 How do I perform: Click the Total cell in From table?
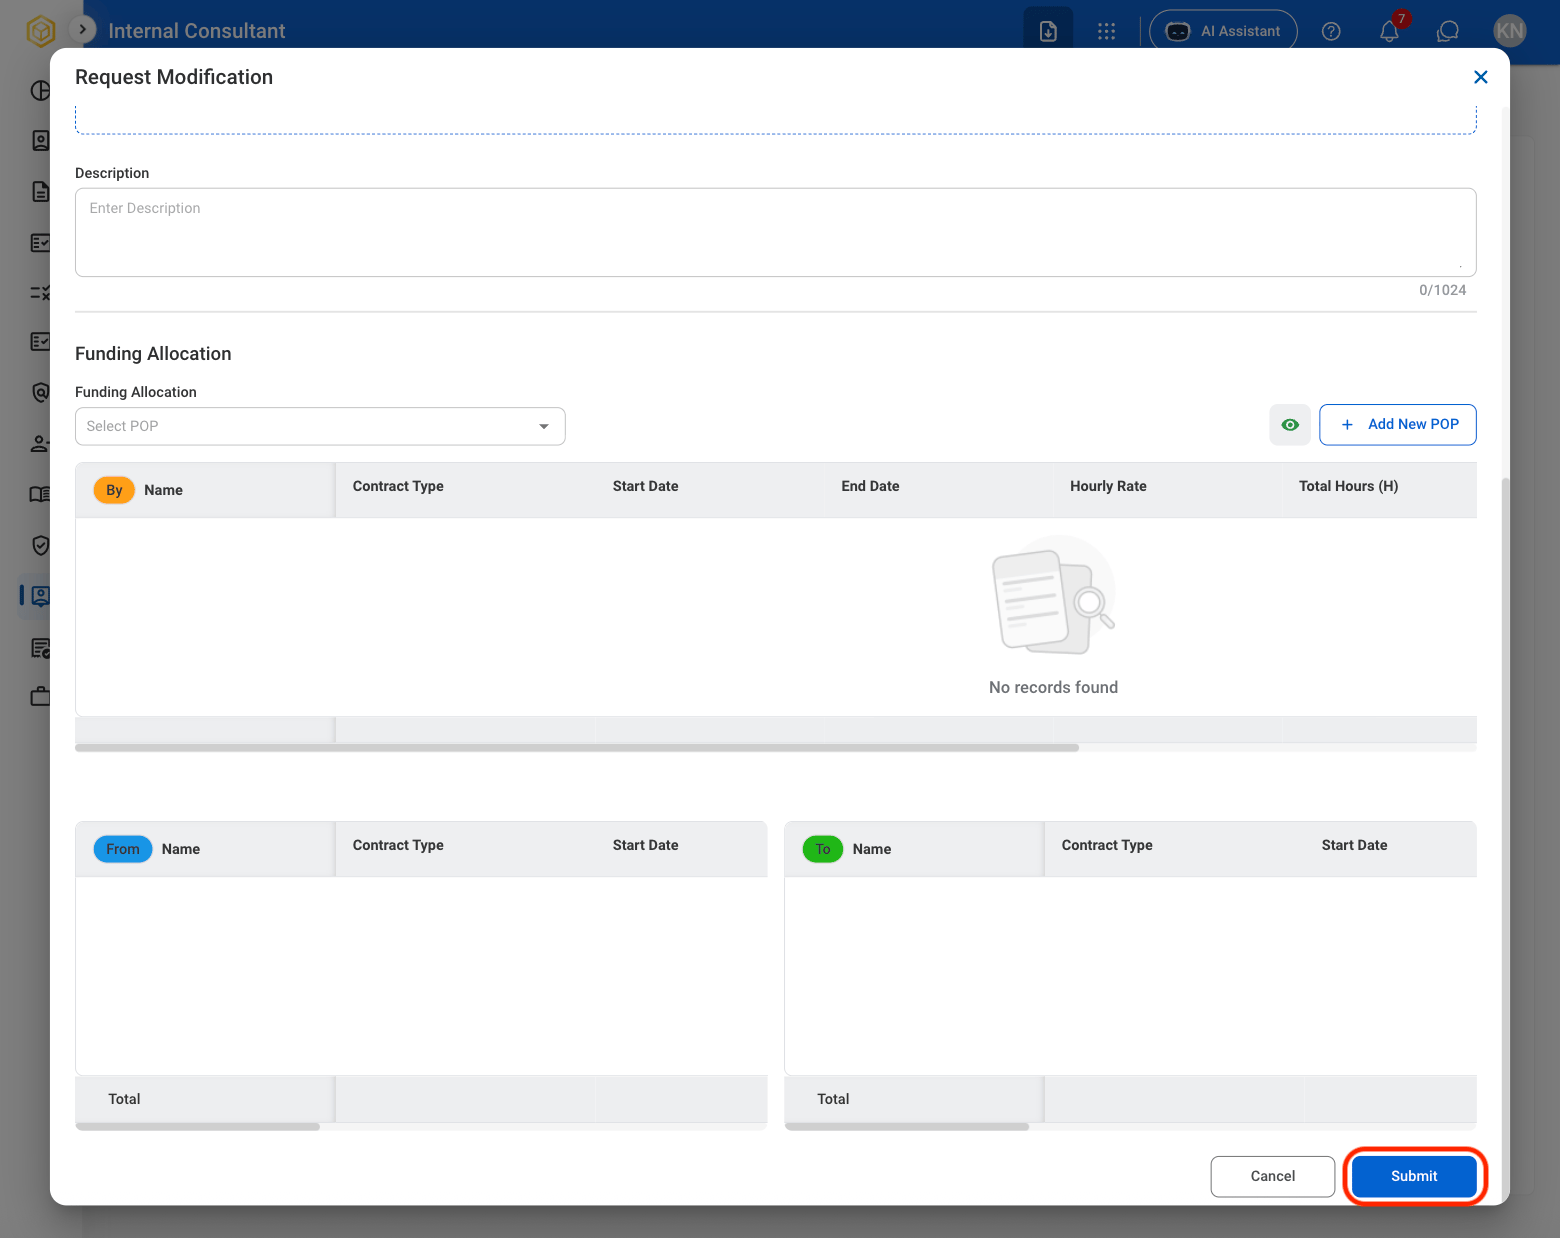click(205, 1099)
